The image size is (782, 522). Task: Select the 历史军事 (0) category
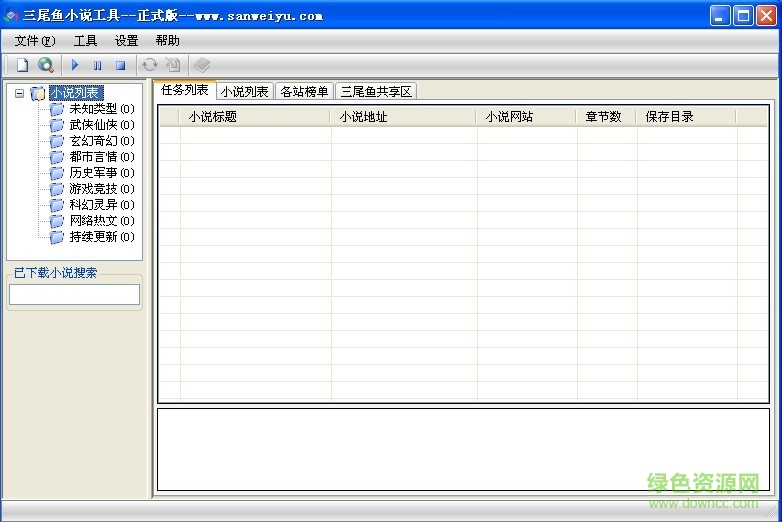[x=102, y=173]
